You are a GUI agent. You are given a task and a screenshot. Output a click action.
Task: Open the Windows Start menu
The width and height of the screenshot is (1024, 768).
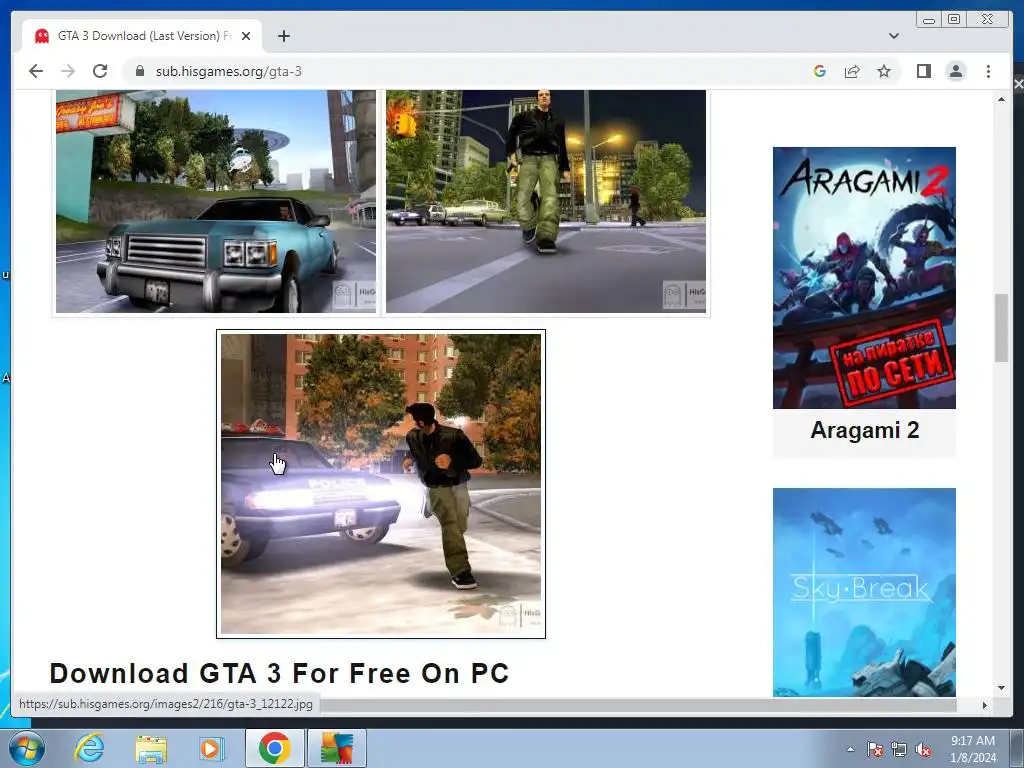27,748
